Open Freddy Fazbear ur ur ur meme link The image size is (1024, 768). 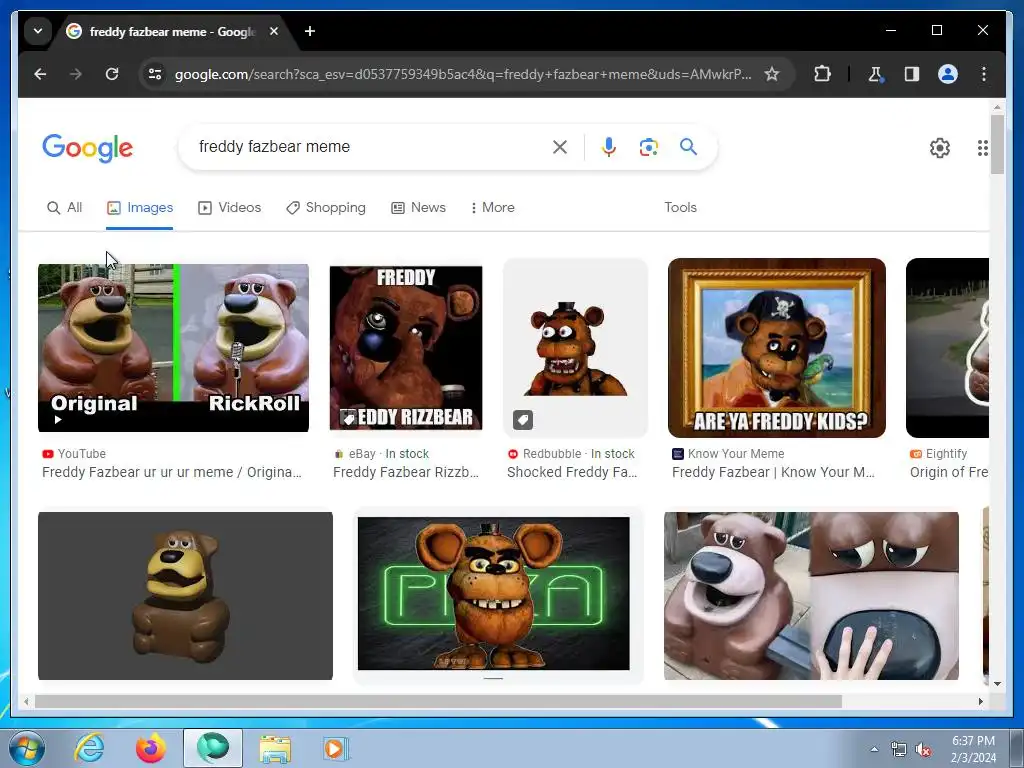172,472
